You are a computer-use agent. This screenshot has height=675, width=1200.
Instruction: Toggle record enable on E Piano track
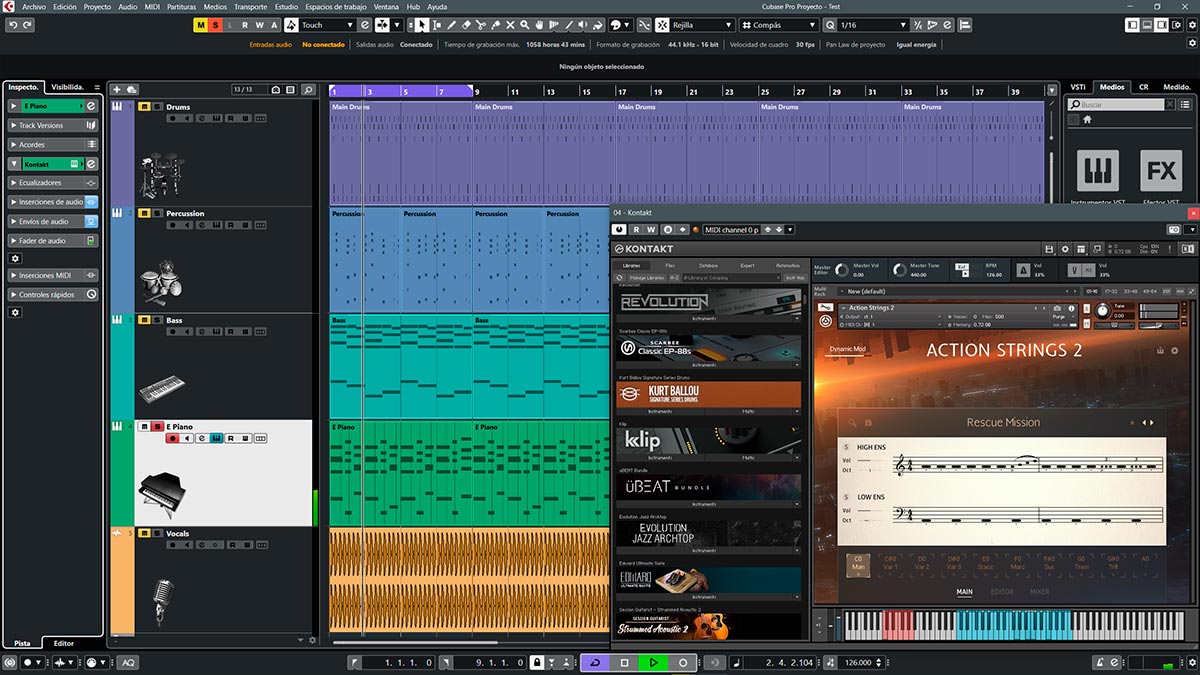pyautogui.click(x=172, y=438)
